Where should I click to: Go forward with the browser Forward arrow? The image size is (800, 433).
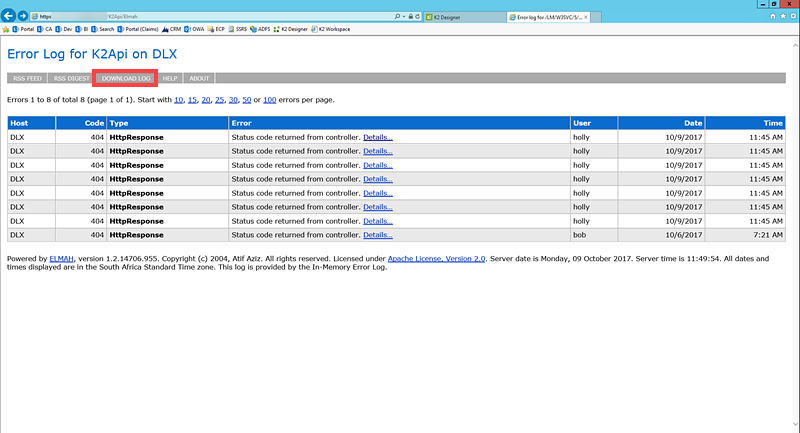pos(23,16)
